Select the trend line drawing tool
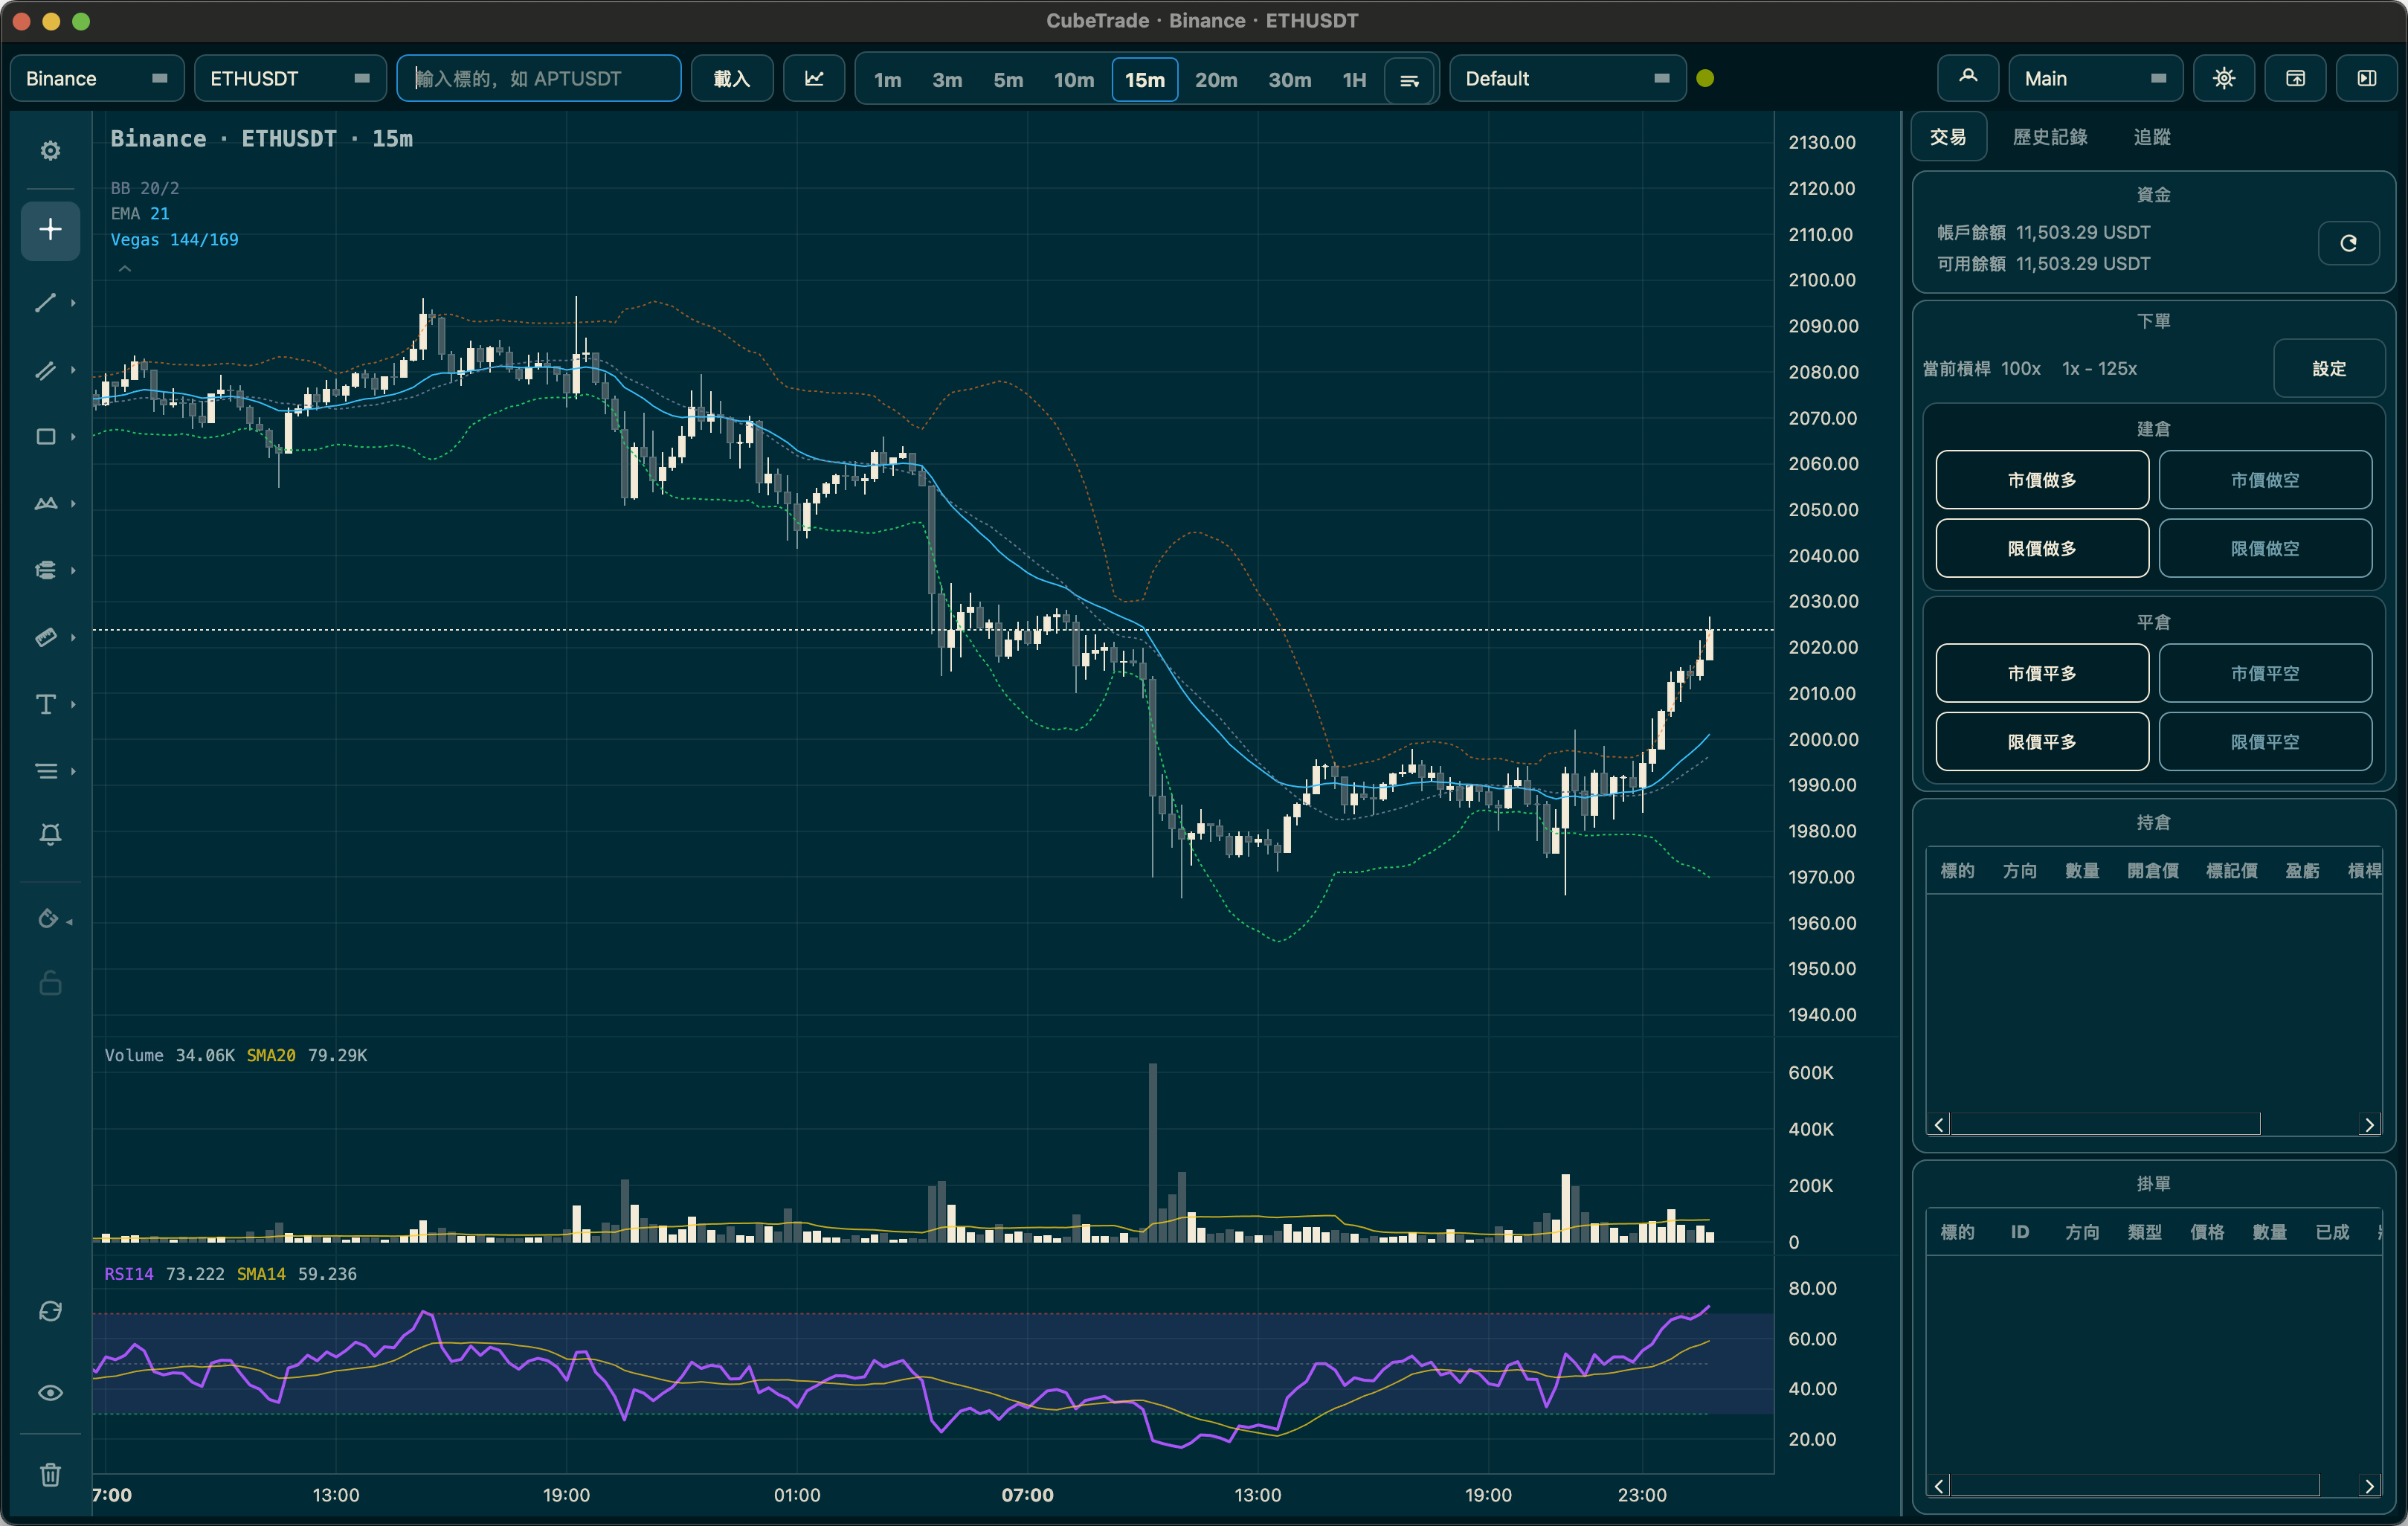Screen dimensions: 2408x1526 [45, 302]
